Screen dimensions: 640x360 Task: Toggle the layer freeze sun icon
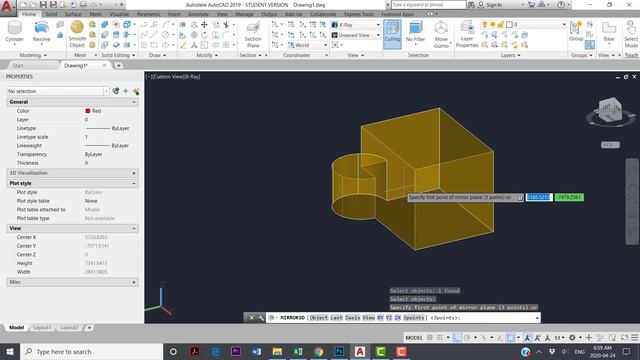point(493,24)
